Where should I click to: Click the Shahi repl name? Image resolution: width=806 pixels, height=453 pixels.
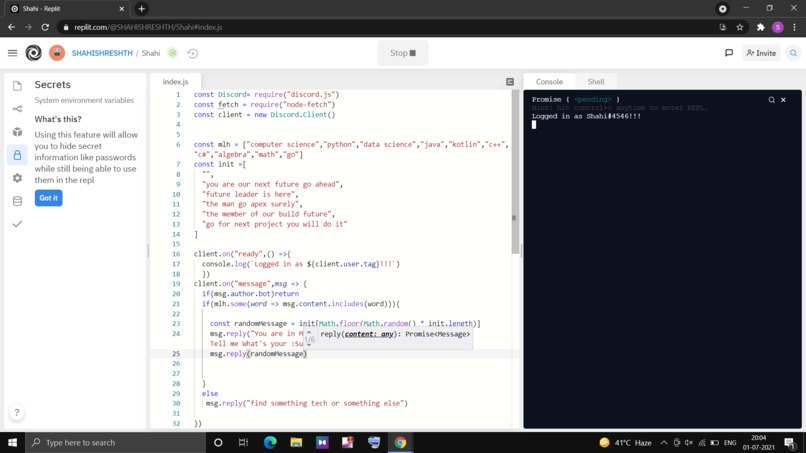pyautogui.click(x=151, y=53)
